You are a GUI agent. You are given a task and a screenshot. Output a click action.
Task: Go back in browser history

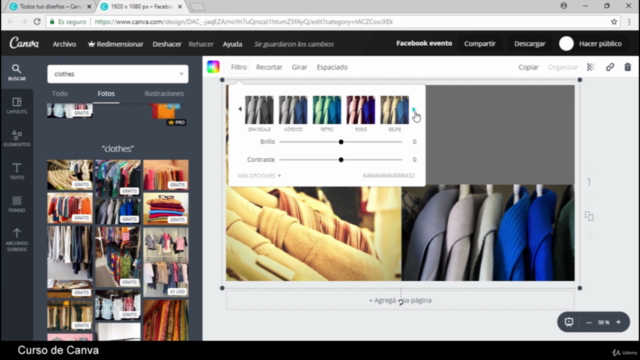(11, 22)
